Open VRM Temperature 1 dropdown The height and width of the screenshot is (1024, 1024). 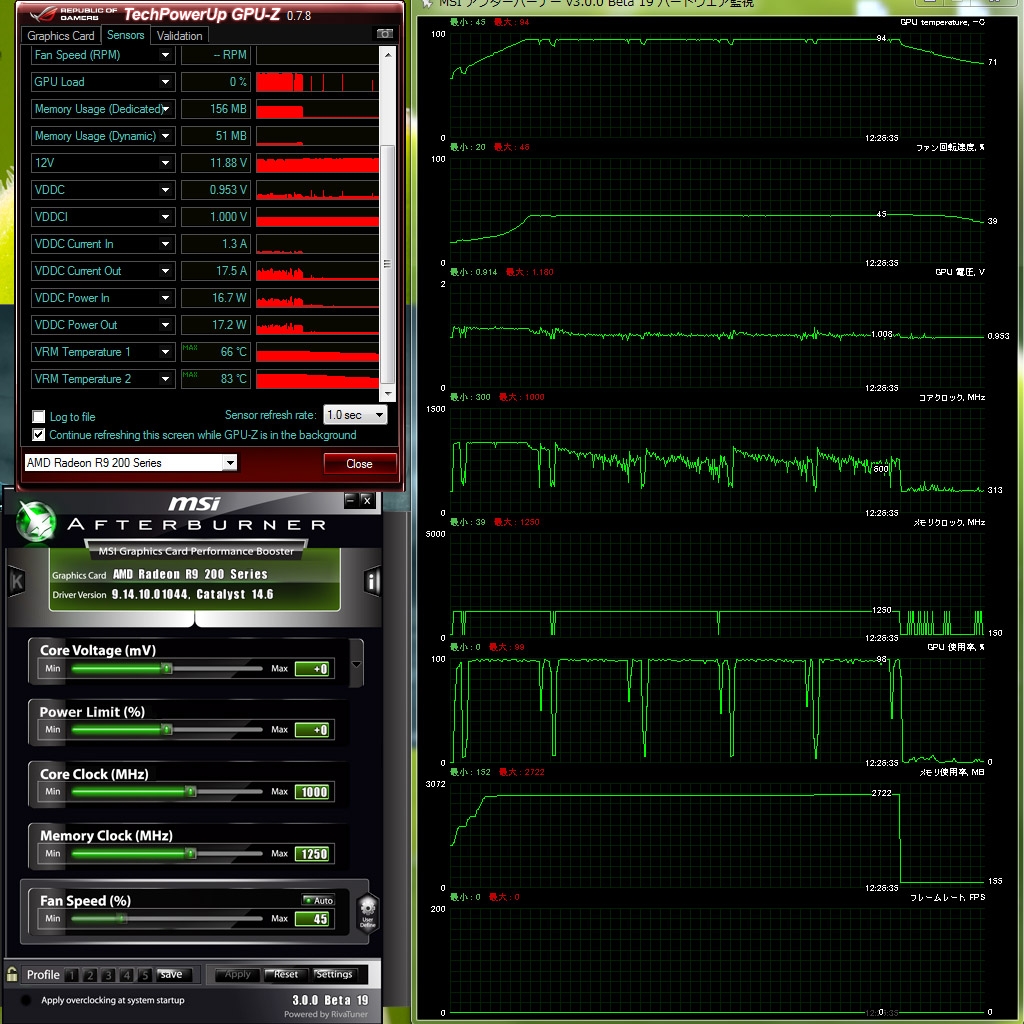(x=165, y=352)
